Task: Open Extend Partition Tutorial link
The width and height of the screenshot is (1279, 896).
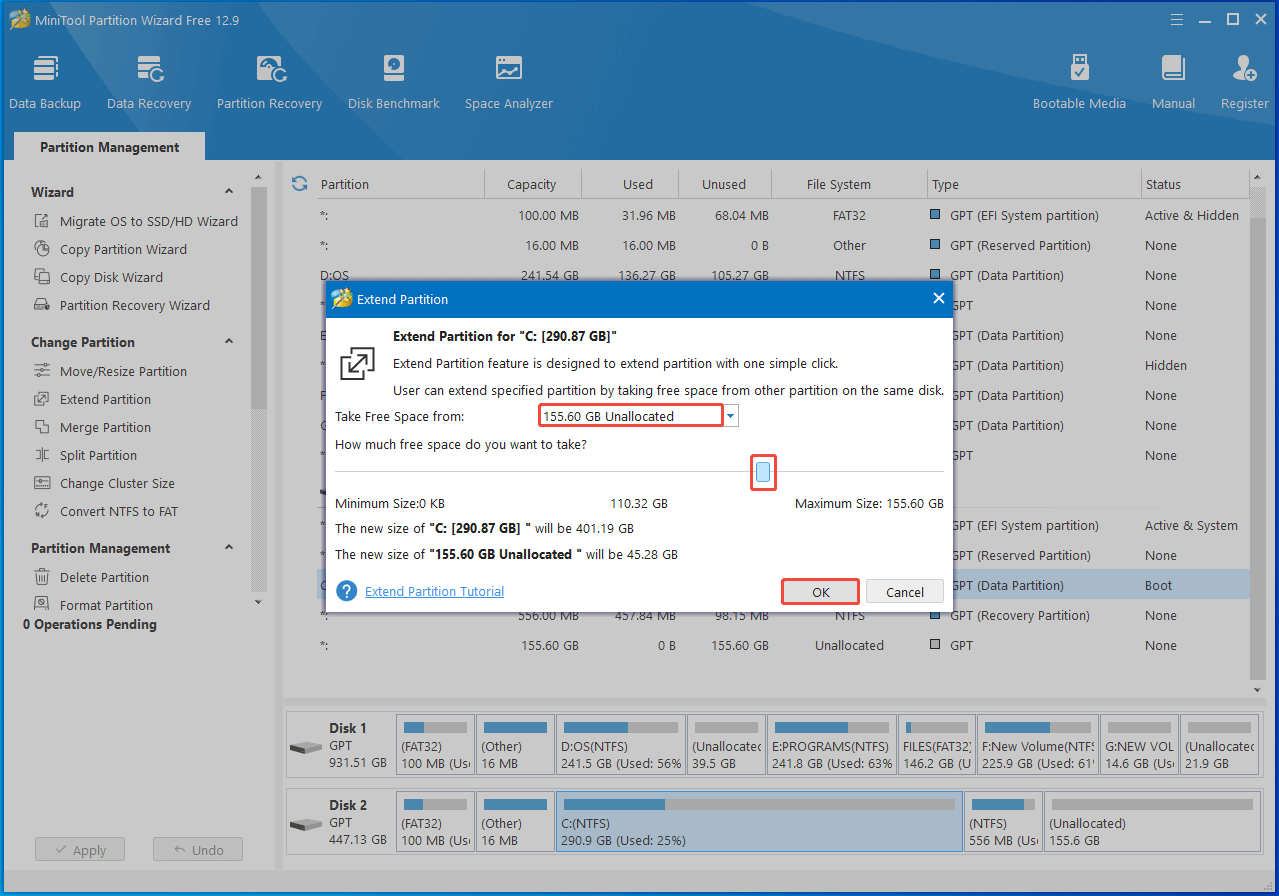Action: tap(434, 591)
